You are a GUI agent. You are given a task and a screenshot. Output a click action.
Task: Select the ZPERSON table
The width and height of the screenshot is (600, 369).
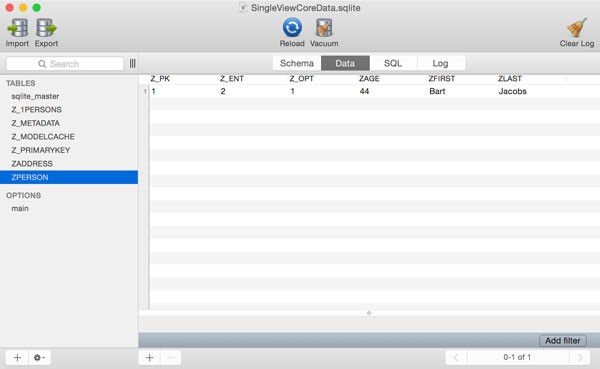click(x=69, y=177)
